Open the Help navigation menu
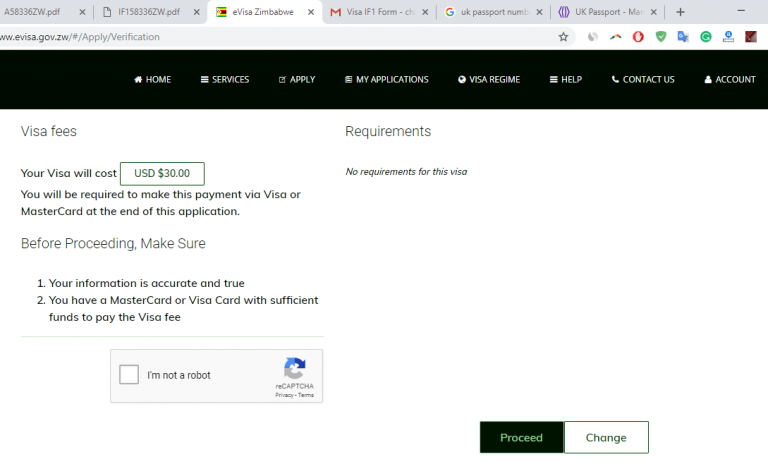 pos(566,80)
